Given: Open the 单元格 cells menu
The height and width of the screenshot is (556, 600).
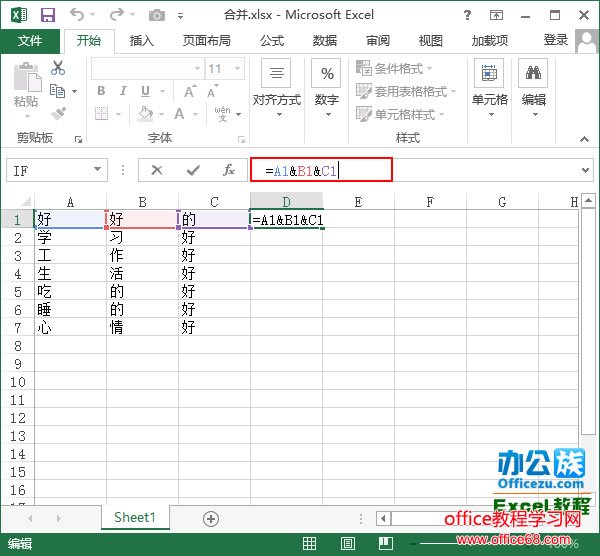Looking at the screenshot, I should click(489, 88).
